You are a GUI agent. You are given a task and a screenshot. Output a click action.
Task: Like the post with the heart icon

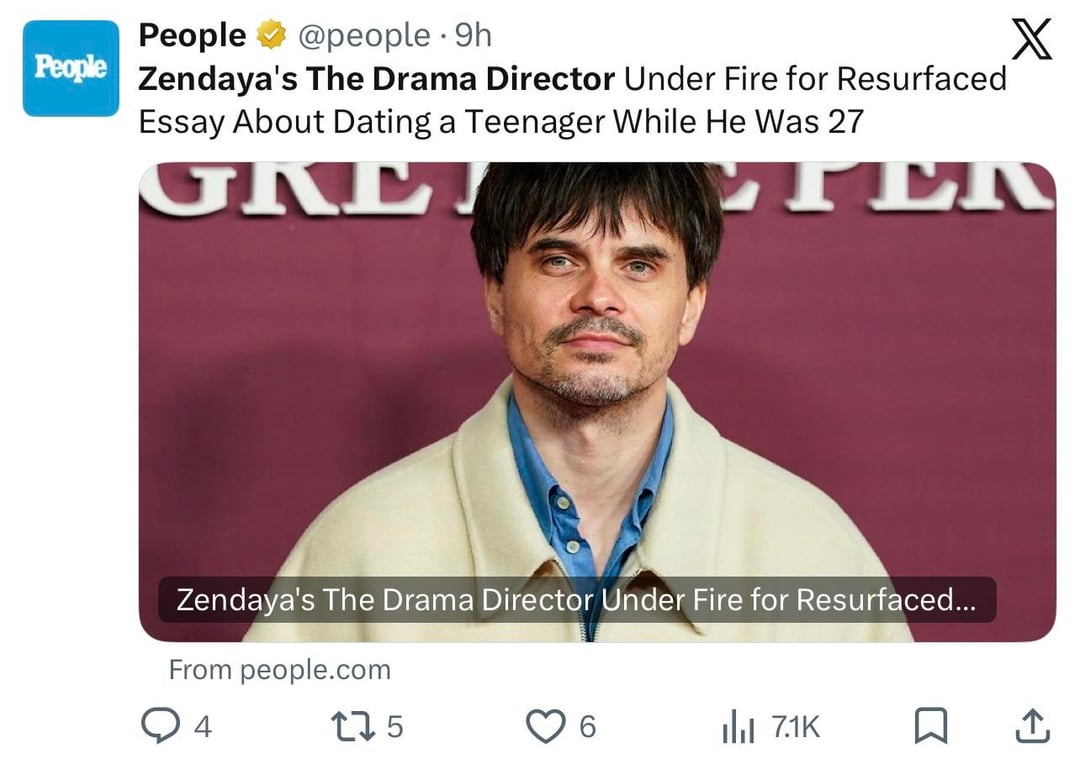(x=545, y=727)
